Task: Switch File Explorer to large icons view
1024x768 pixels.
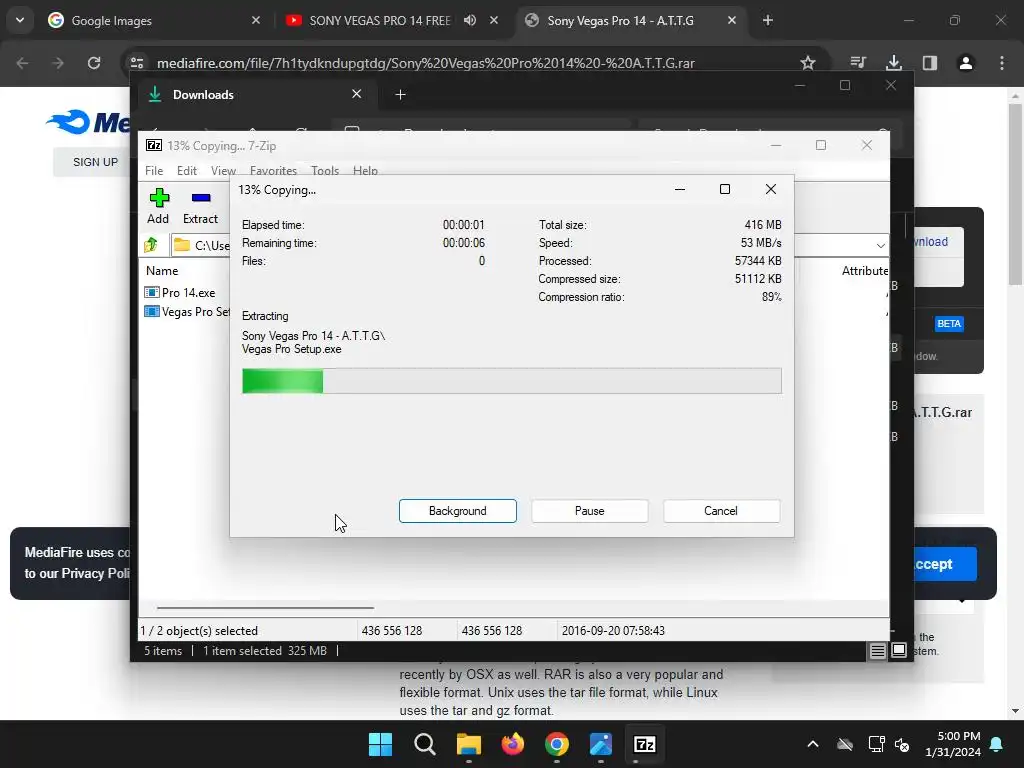Action: [x=899, y=650]
